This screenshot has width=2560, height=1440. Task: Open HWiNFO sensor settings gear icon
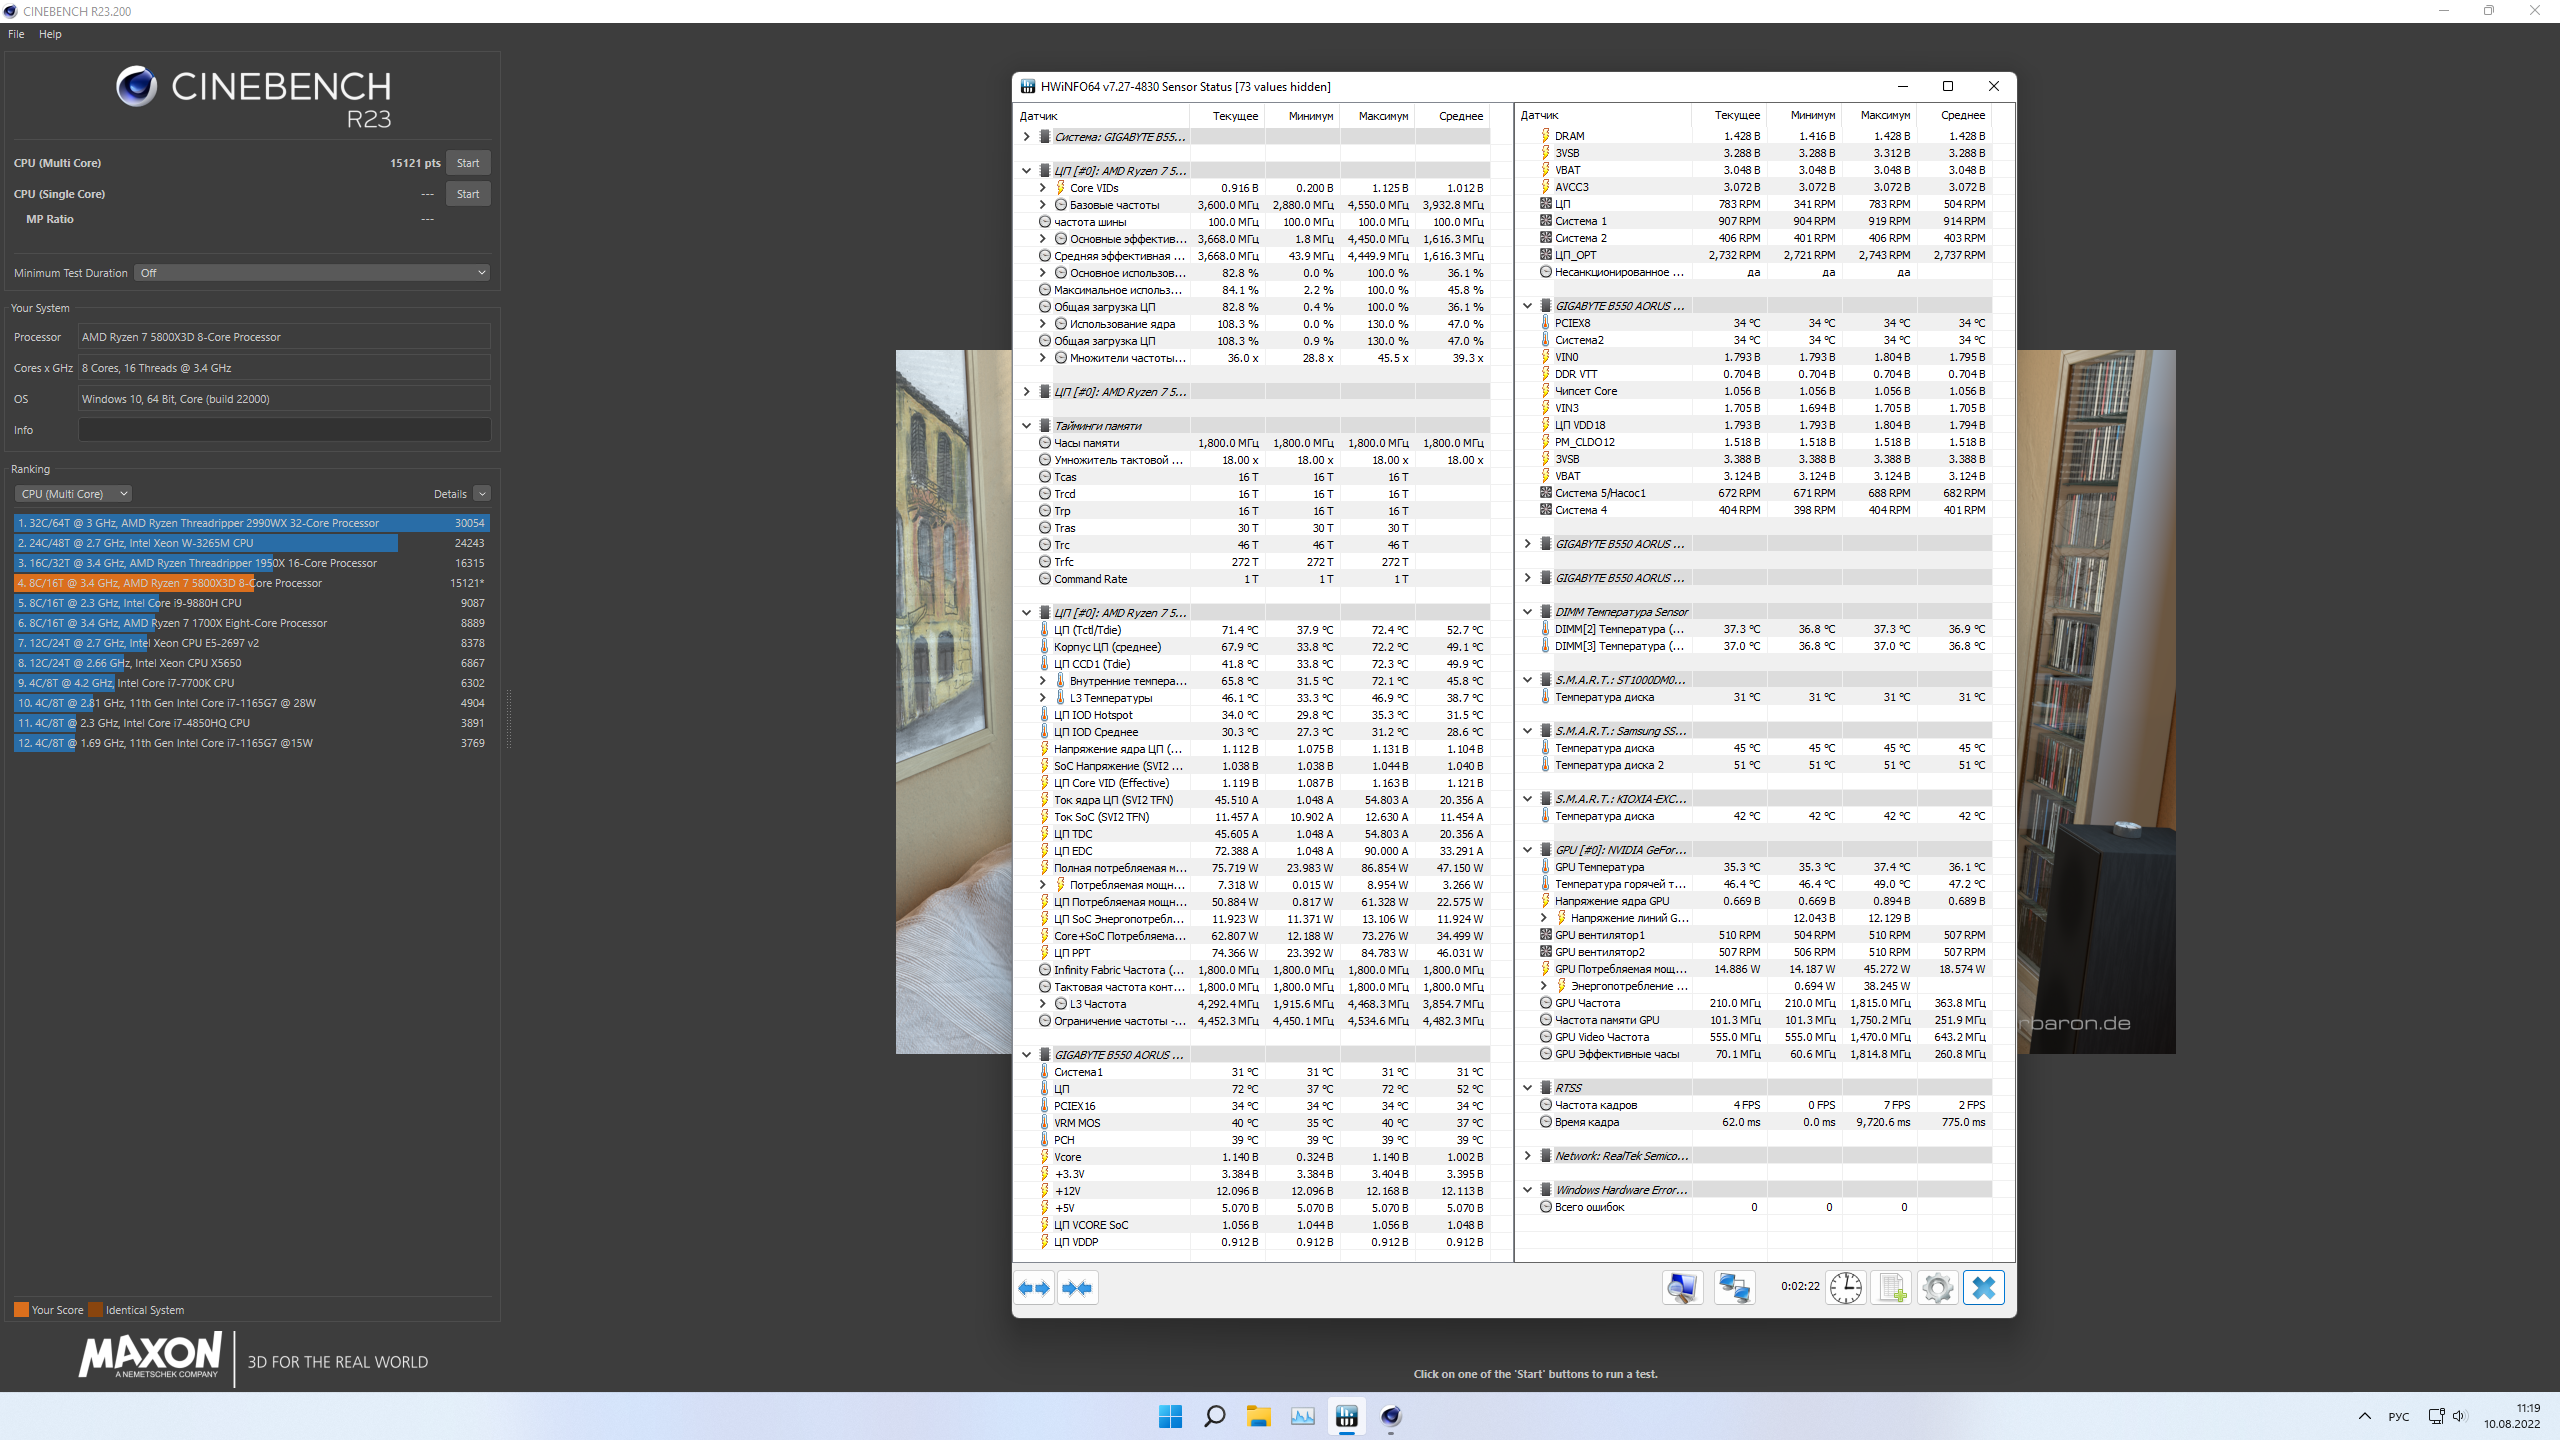(x=1937, y=1288)
